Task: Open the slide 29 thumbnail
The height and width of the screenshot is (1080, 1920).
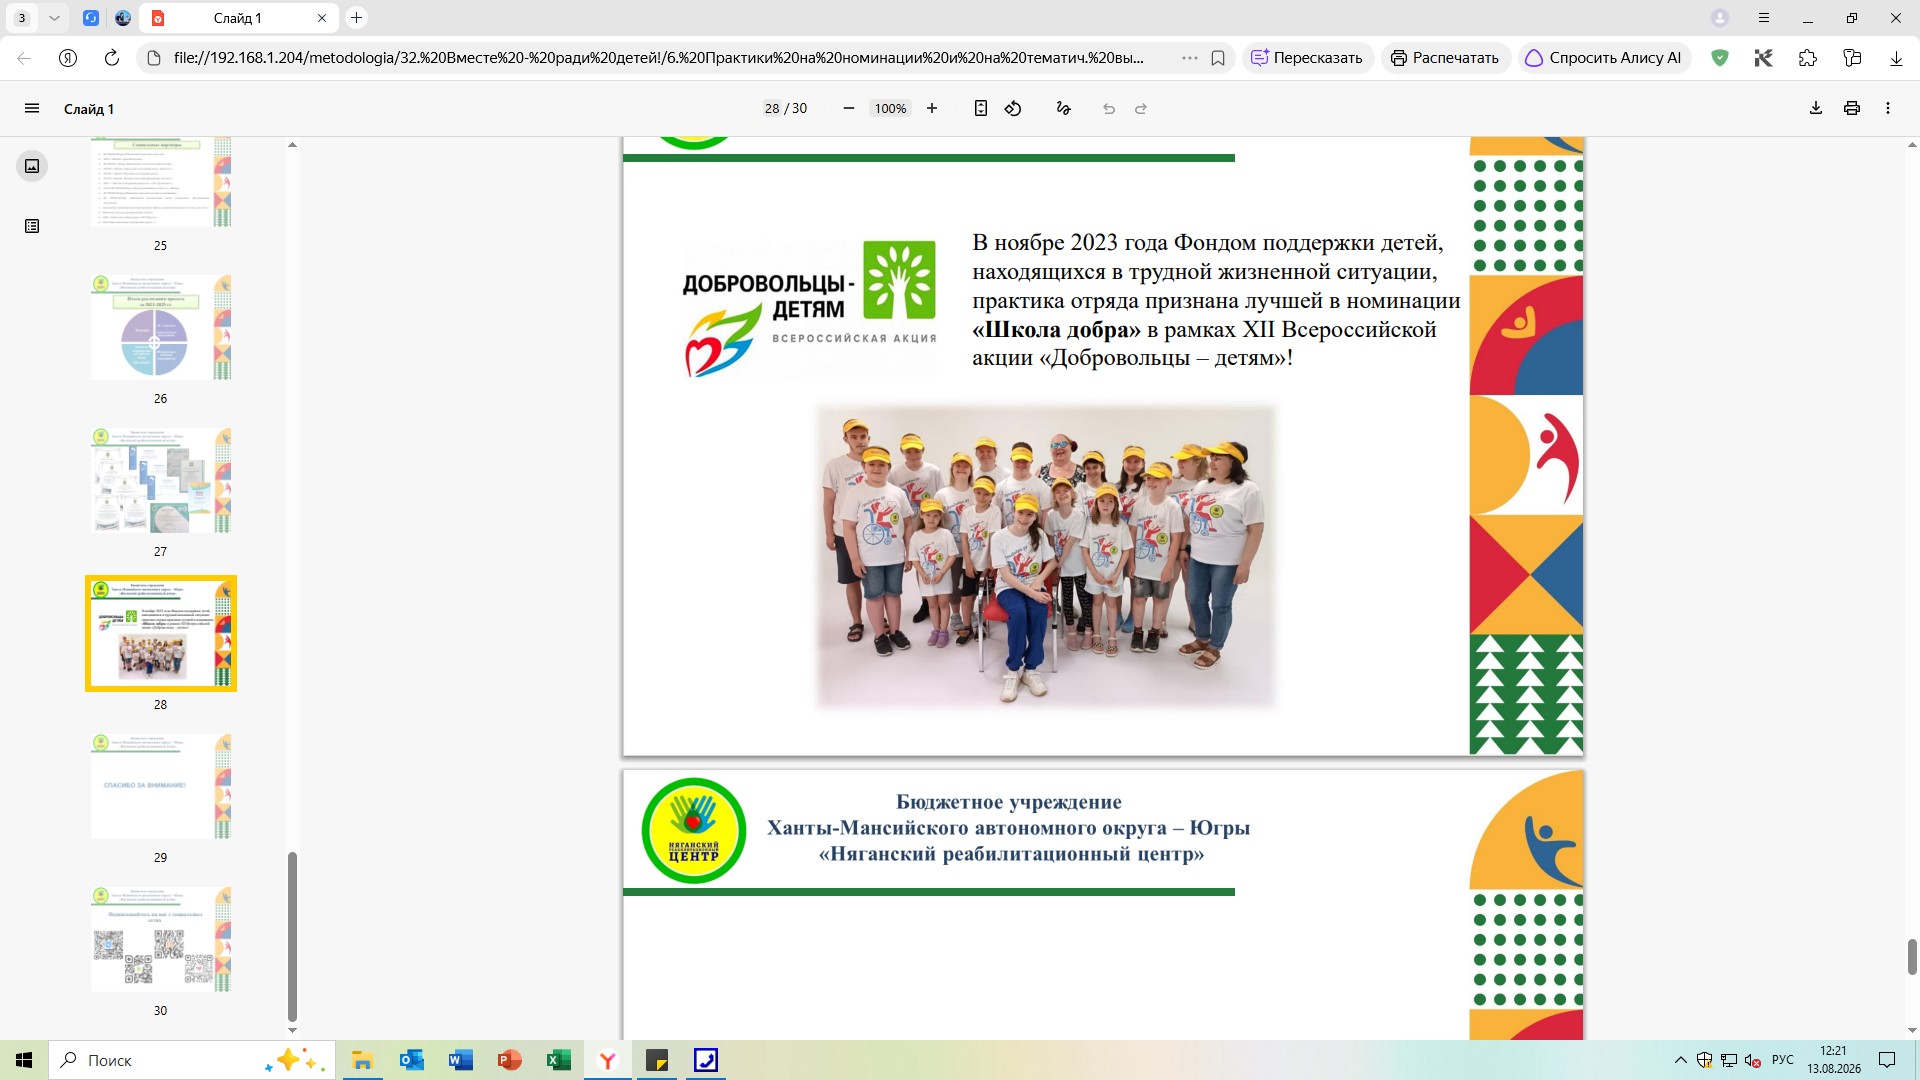Action: (x=161, y=786)
